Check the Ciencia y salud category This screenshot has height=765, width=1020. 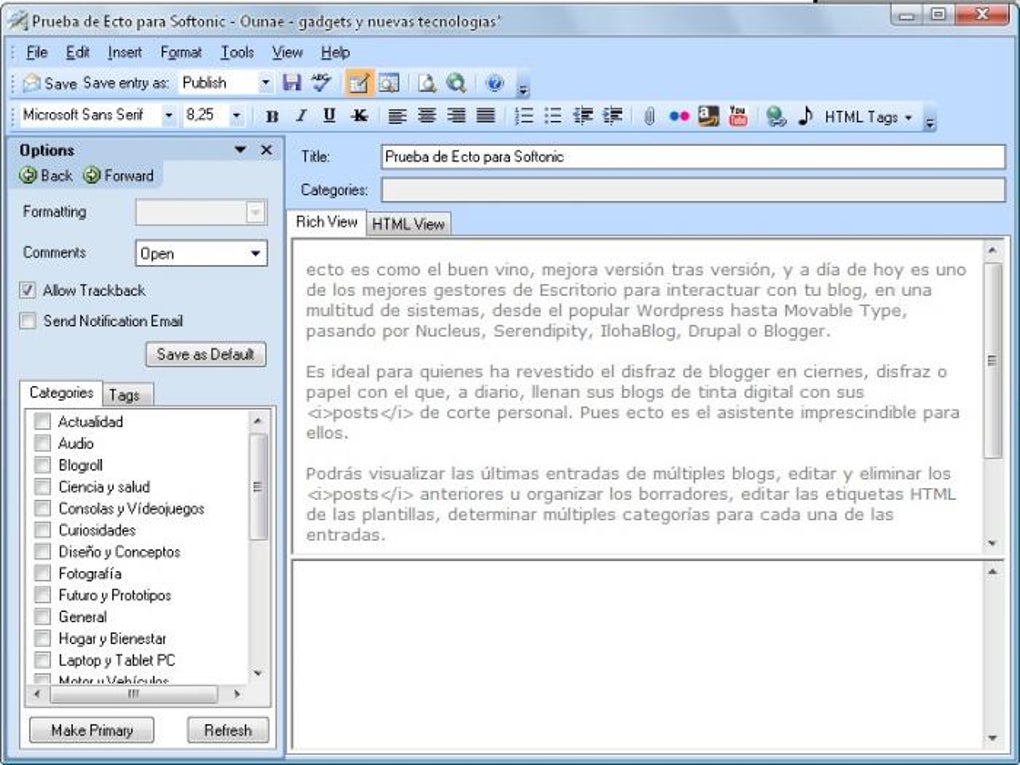(x=42, y=487)
